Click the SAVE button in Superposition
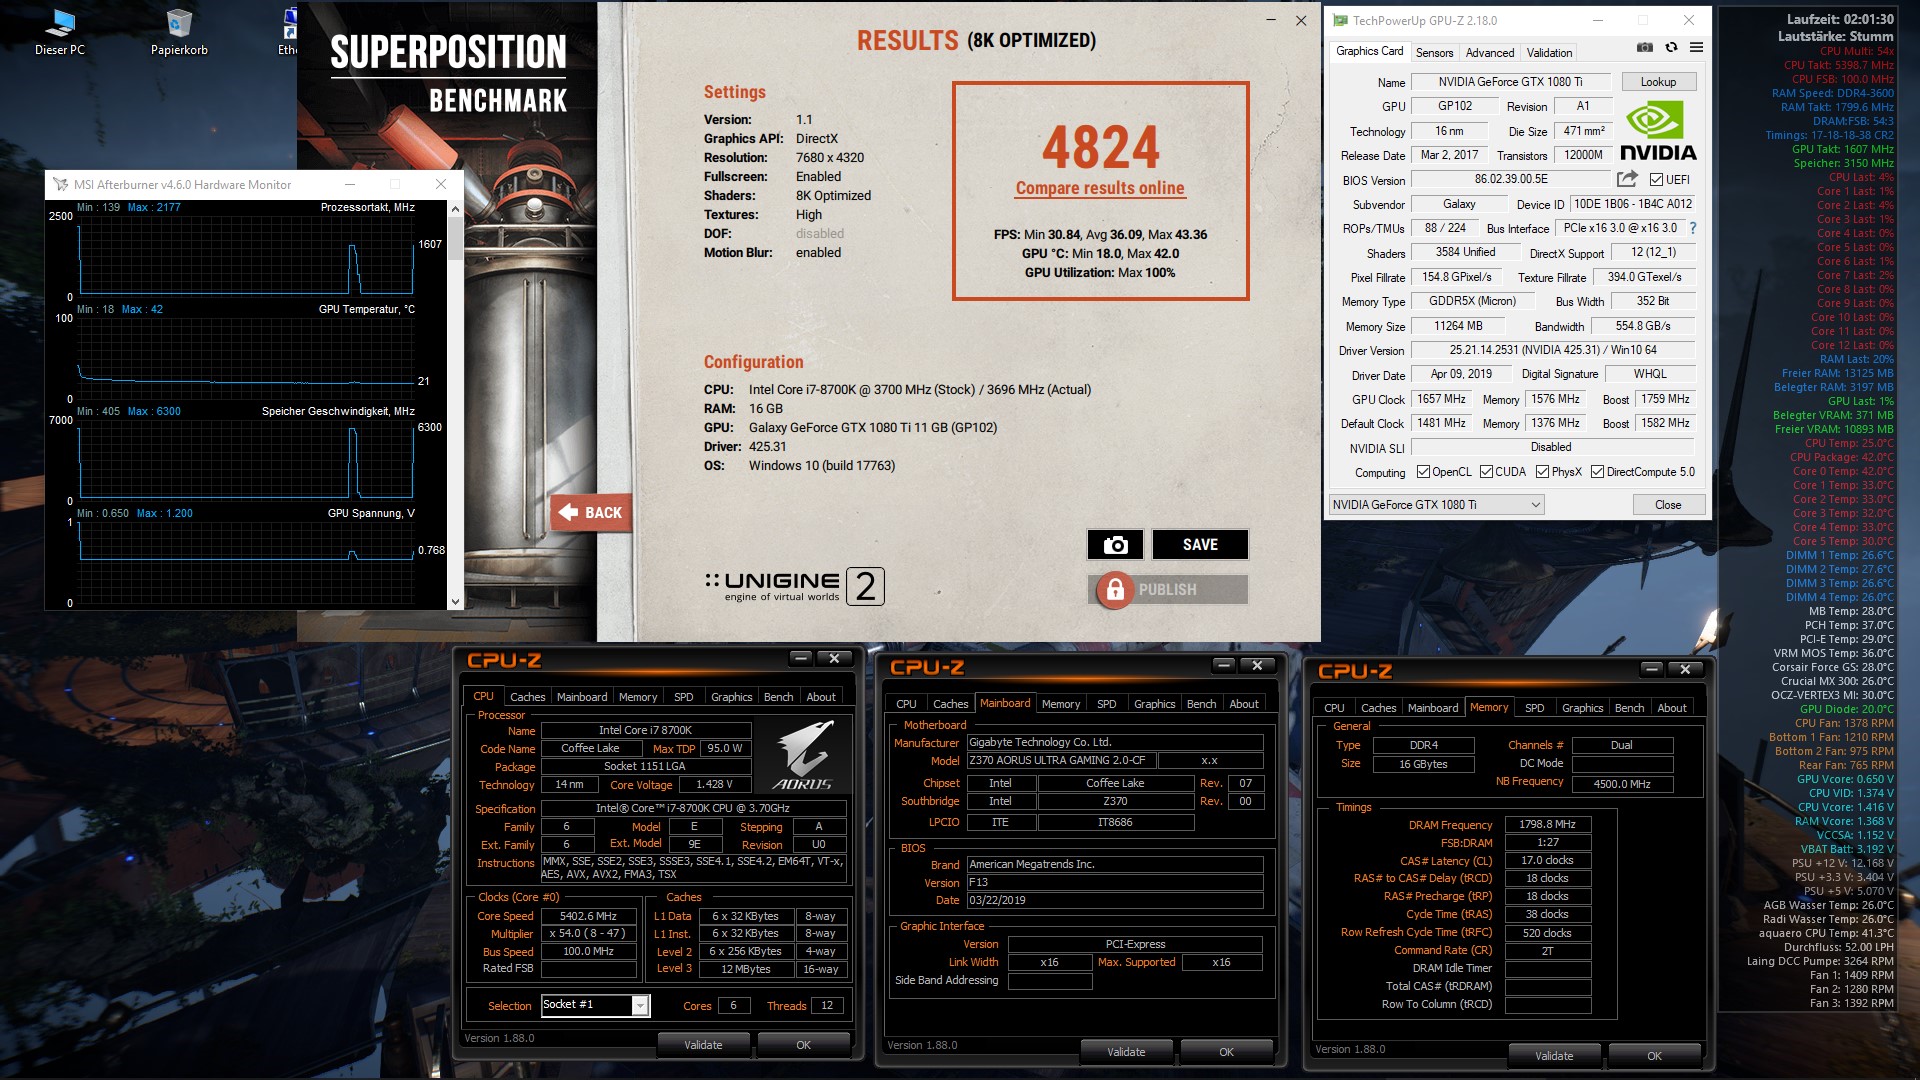The image size is (1920, 1080). [1200, 544]
